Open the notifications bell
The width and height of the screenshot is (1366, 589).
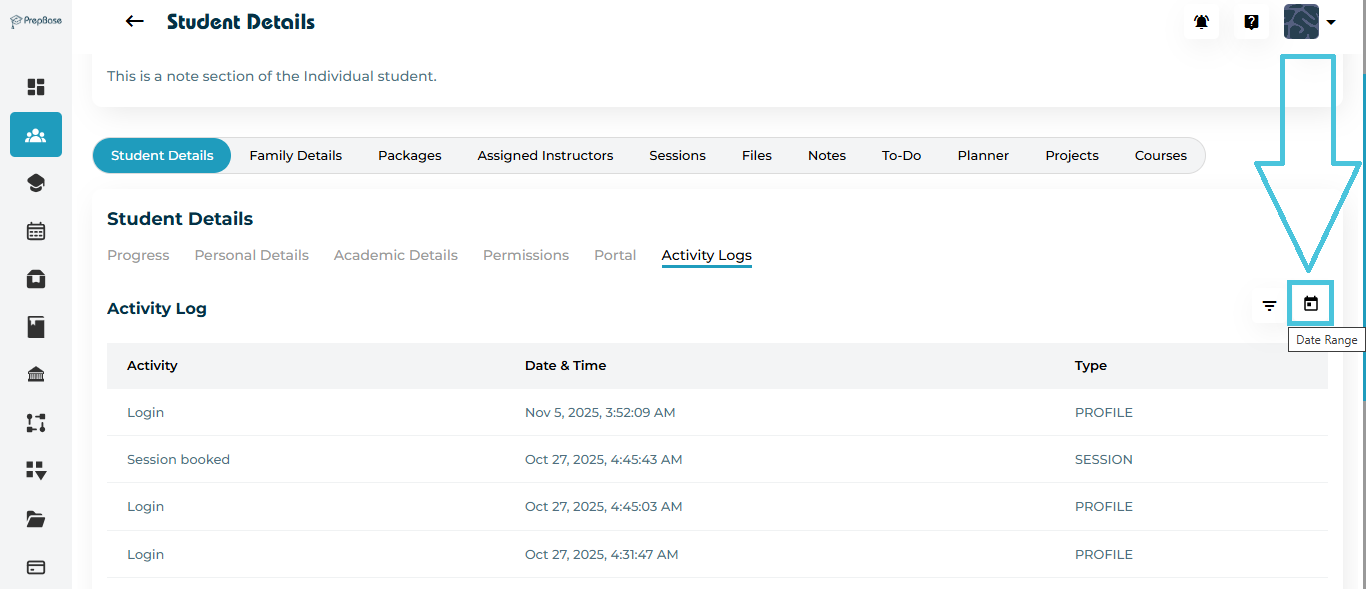(x=1201, y=22)
